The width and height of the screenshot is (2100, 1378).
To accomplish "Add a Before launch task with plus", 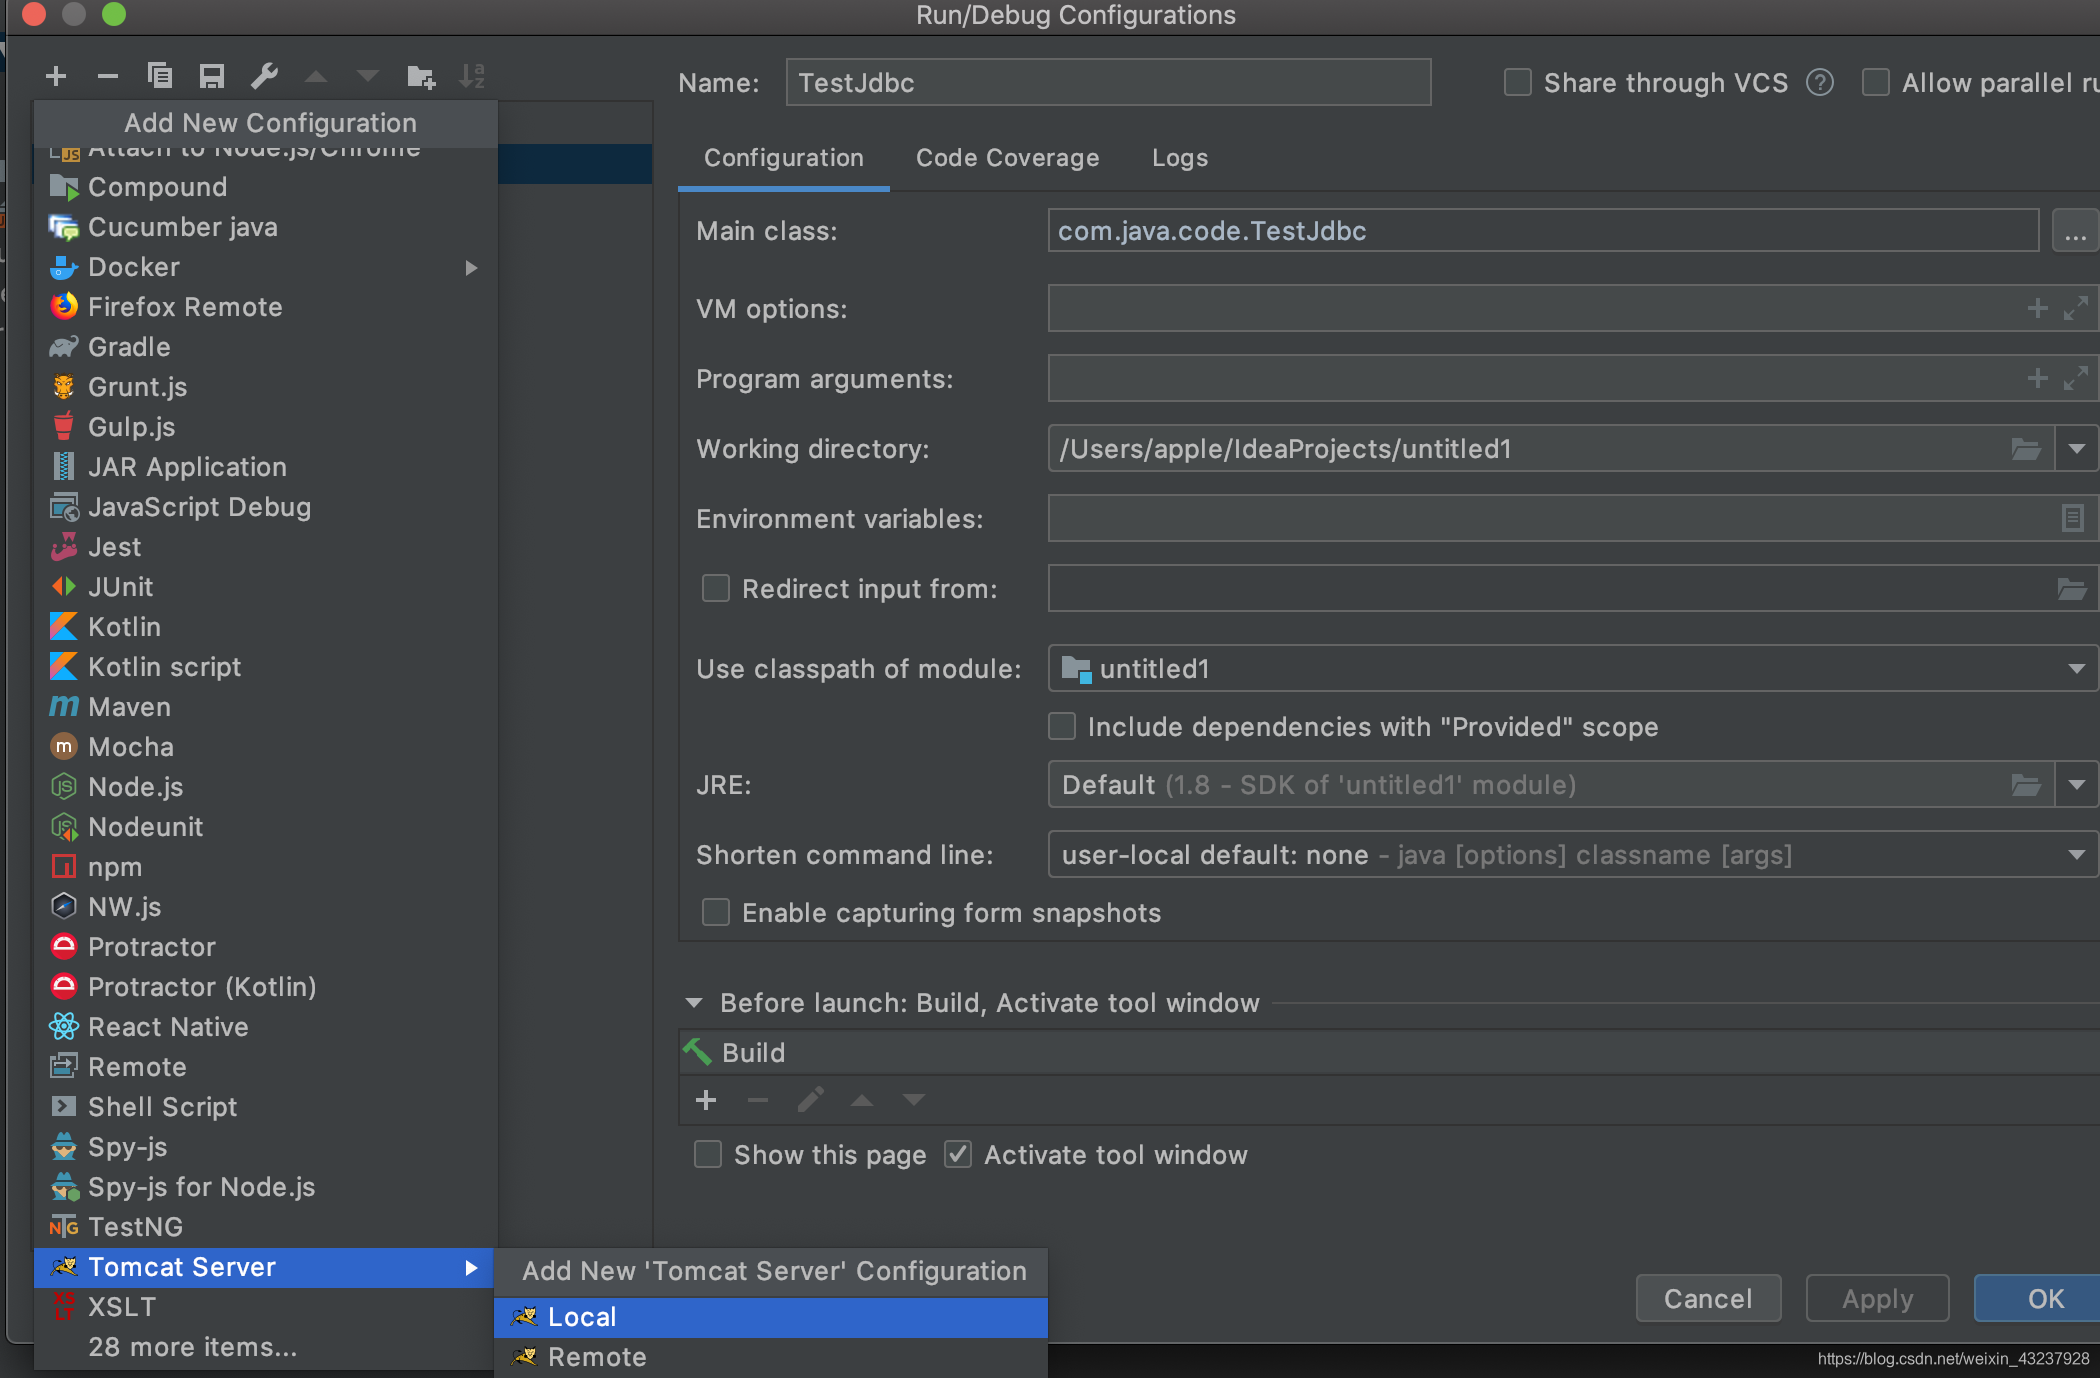I will click(706, 1100).
